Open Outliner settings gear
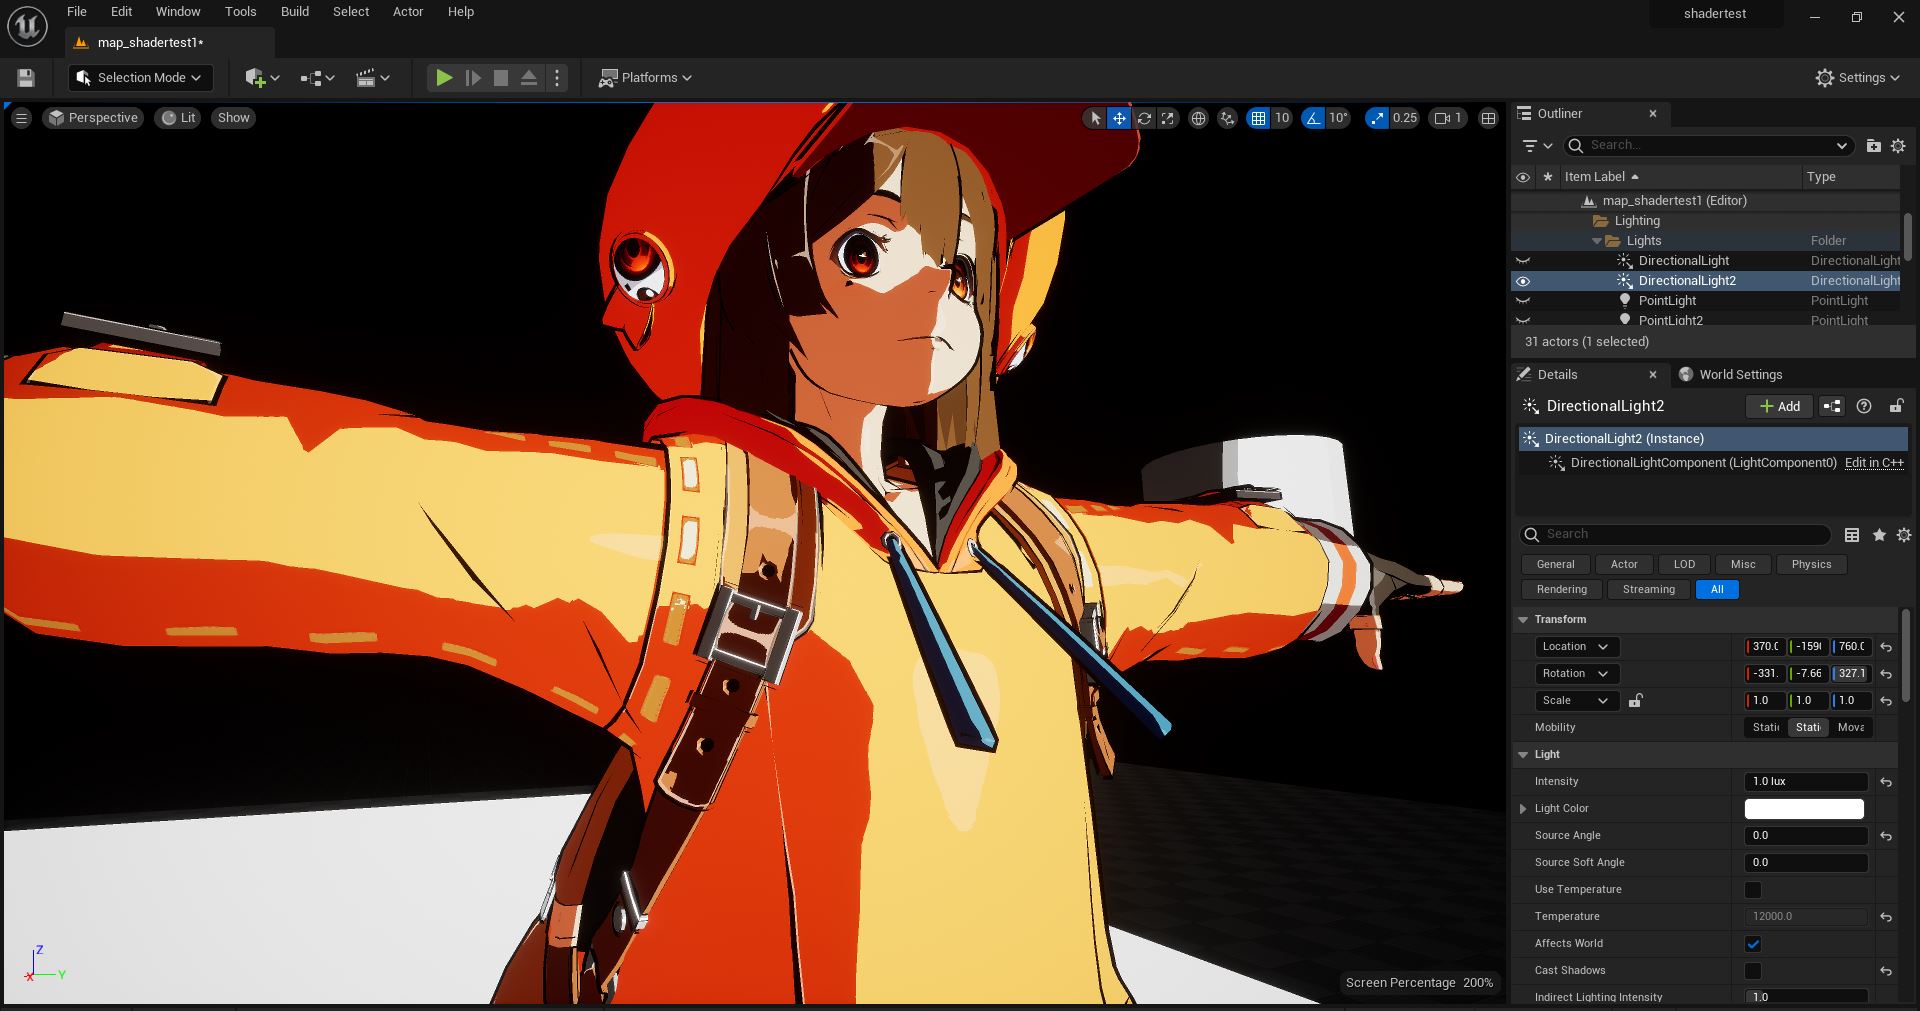Screen dimensions: 1920x1011 coord(1898,146)
